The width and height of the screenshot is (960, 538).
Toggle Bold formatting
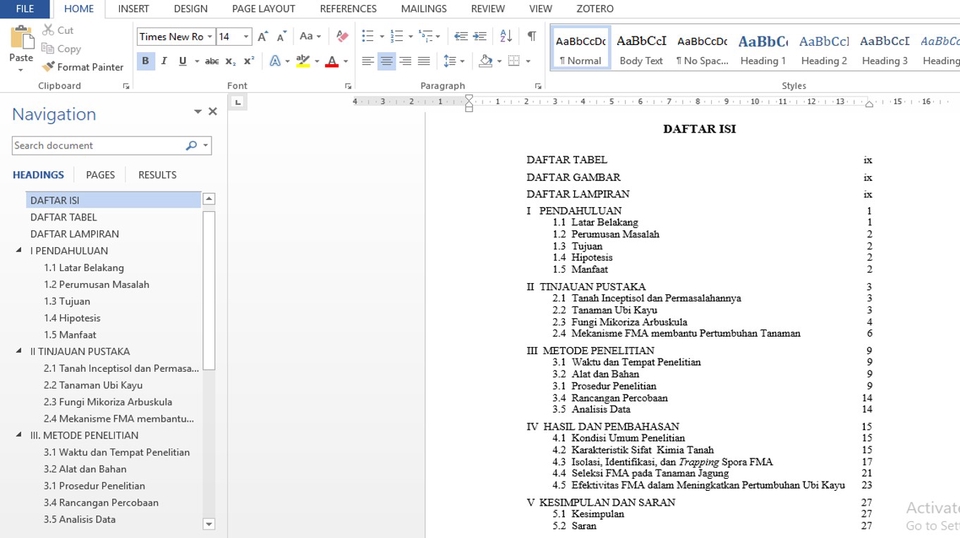pyautogui.click(x=145, y=61)
